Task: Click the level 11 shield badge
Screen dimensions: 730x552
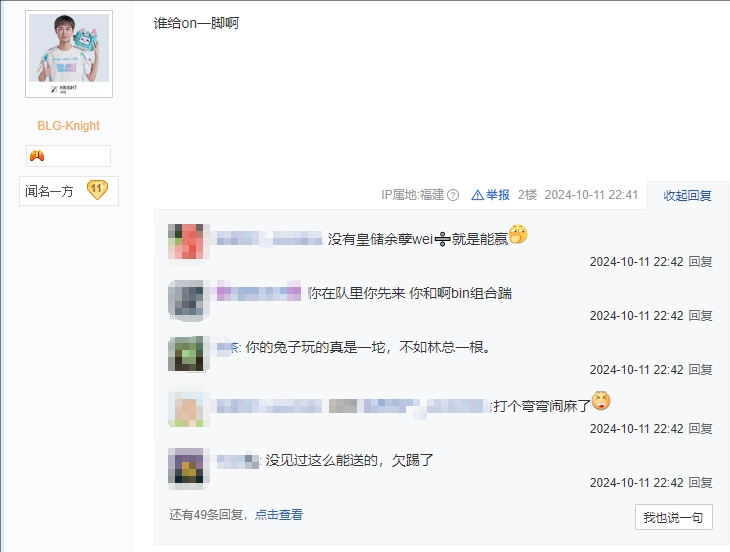Action: [97, 190]
